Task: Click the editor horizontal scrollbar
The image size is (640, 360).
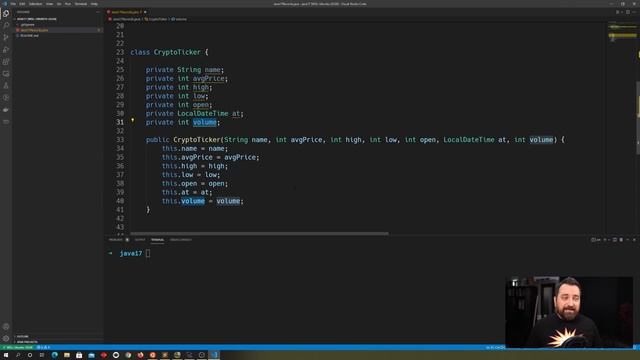Action: pyautogui.click(x=259, y=233)
